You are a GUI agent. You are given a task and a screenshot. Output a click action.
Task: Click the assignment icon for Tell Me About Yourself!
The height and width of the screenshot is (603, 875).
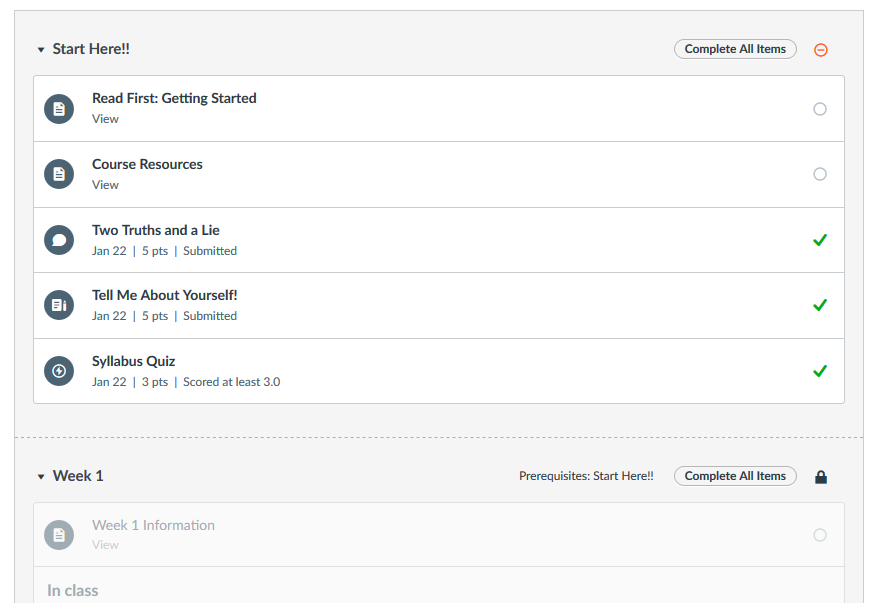(x=59, y=305)
